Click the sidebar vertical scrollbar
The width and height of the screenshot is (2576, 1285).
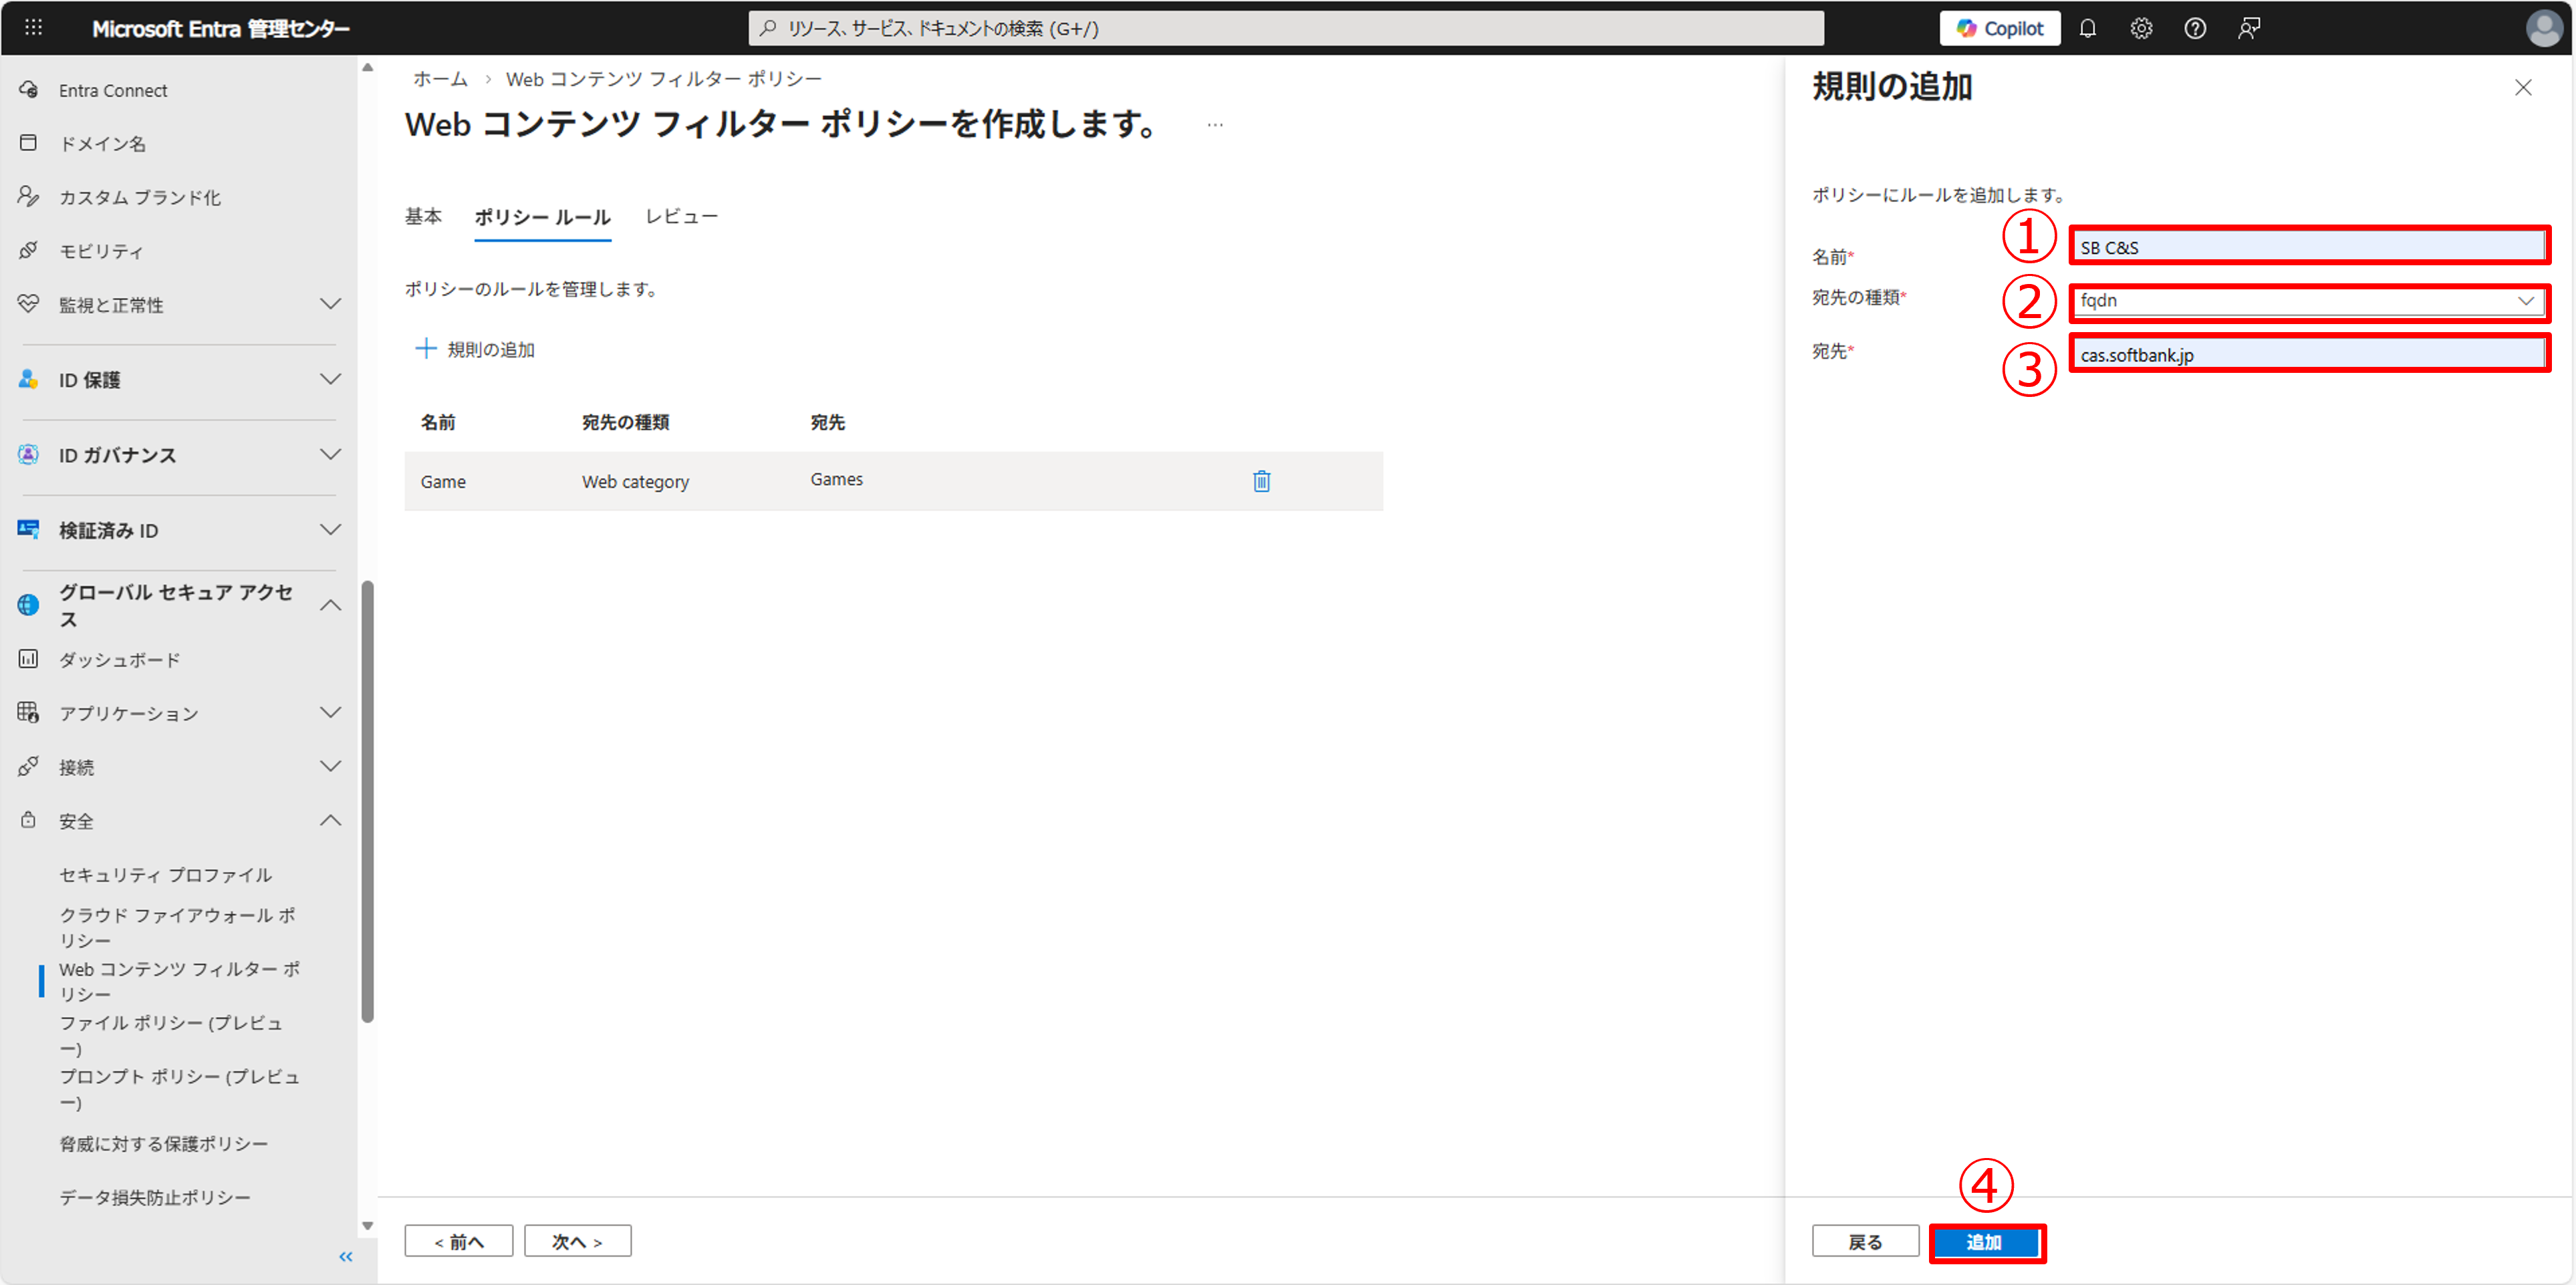coord(367,800)
